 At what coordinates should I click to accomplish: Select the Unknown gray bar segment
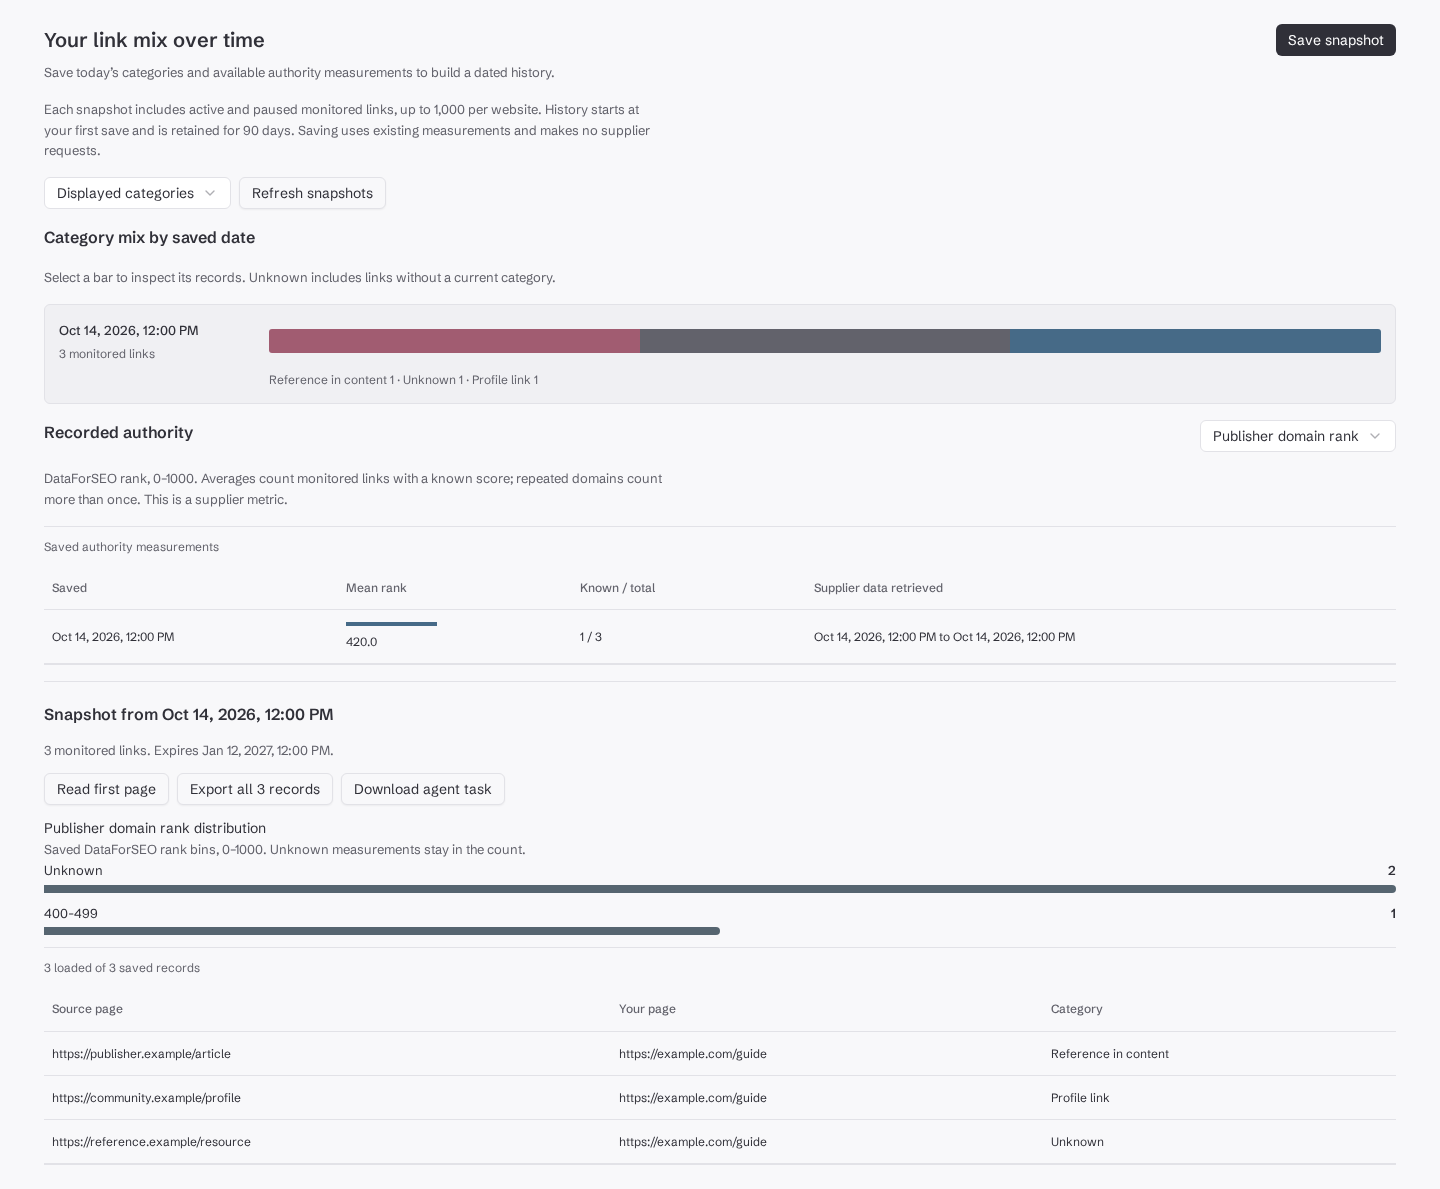825,341
